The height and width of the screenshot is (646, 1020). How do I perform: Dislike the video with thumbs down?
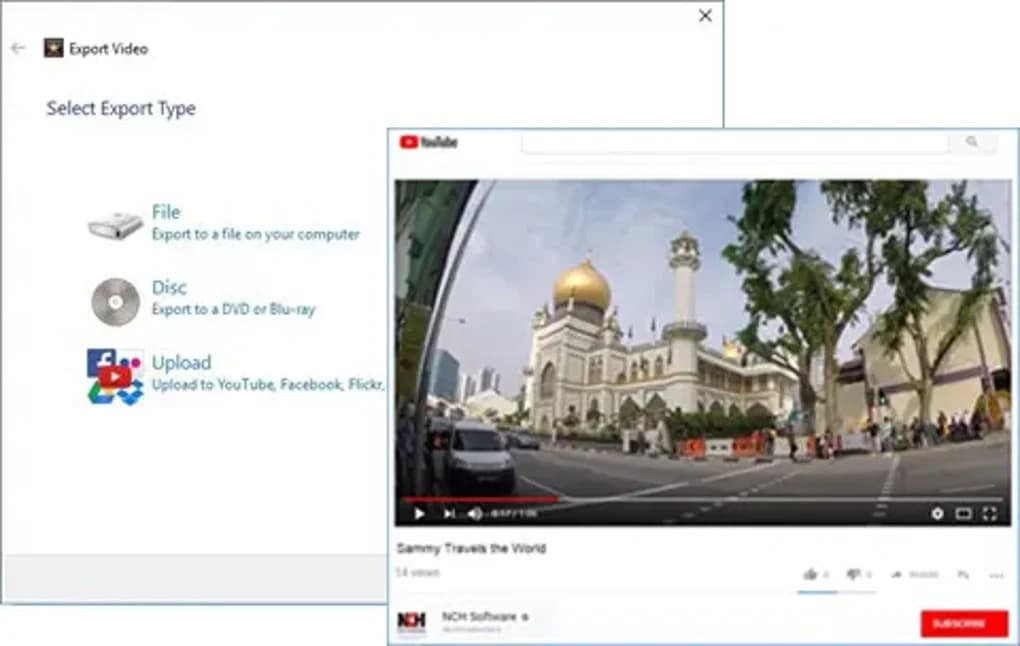[853, 574]
